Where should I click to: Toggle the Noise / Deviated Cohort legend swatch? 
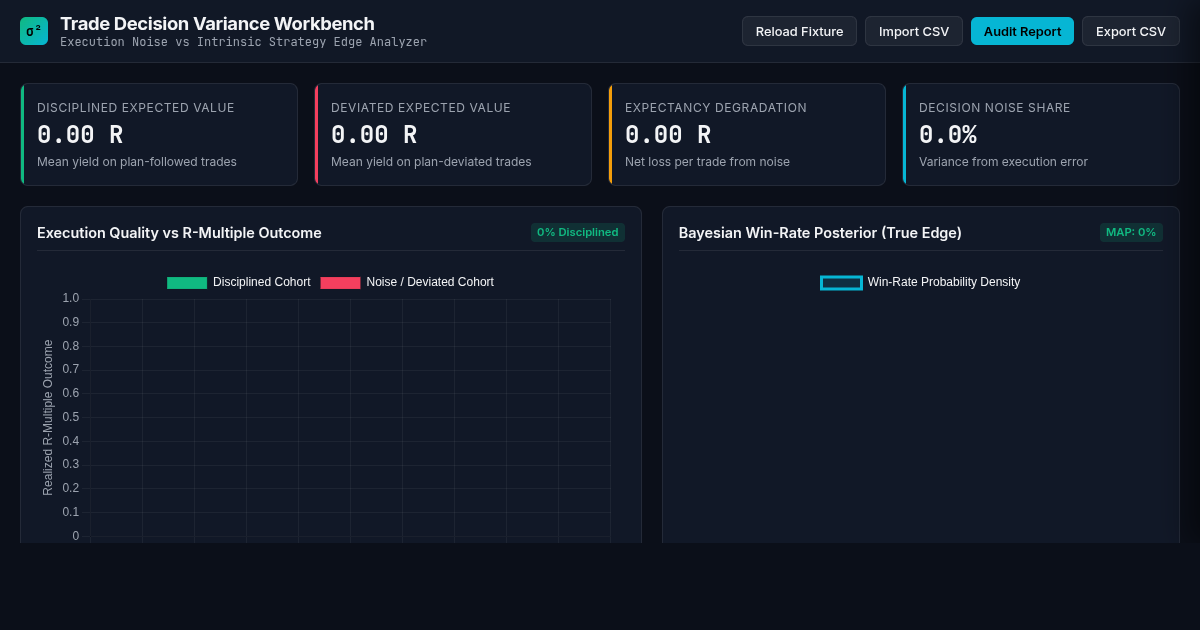(340, 283)
